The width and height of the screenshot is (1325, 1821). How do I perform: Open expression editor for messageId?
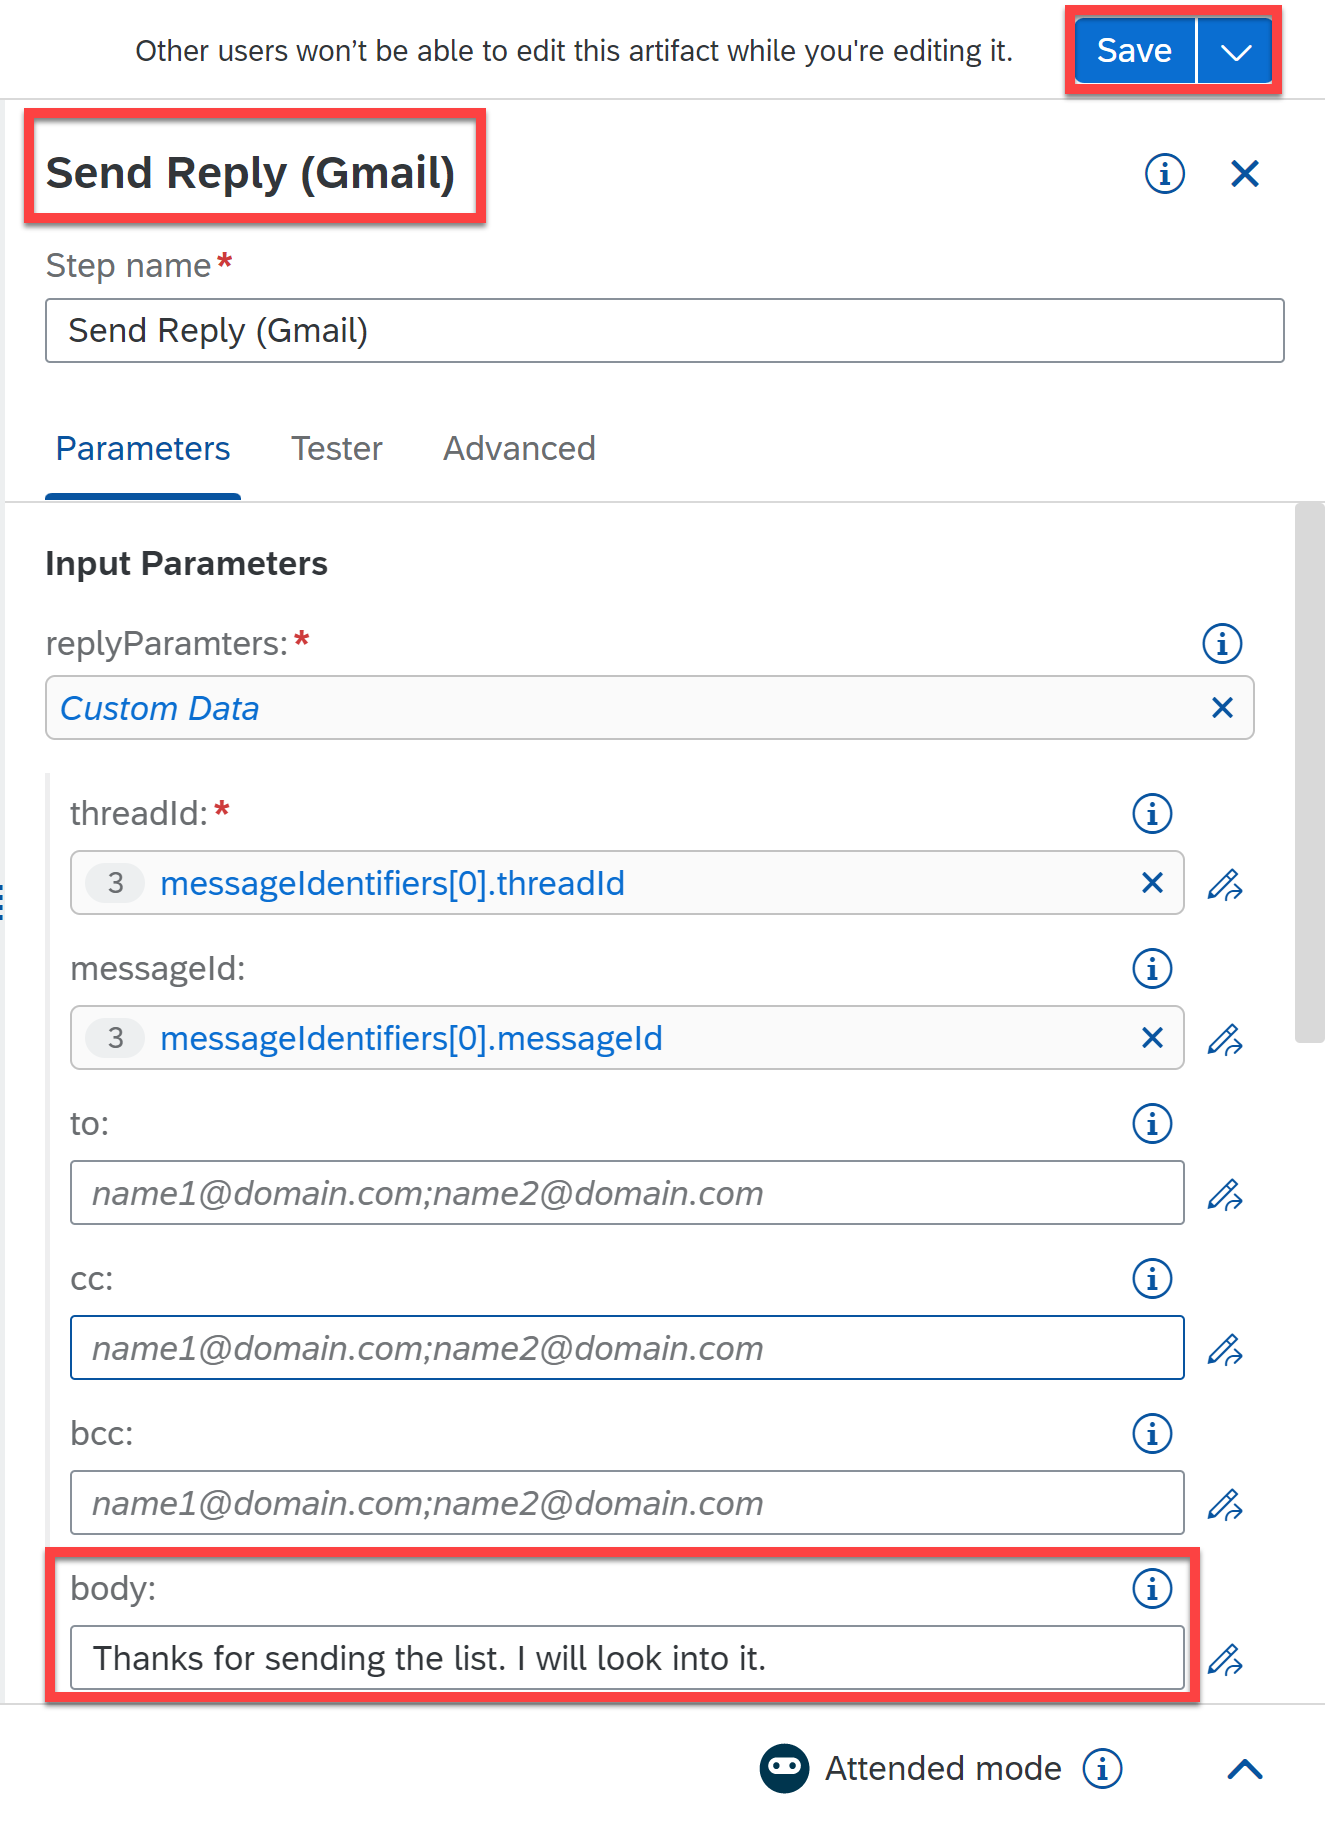[x=1224, y=1039]
